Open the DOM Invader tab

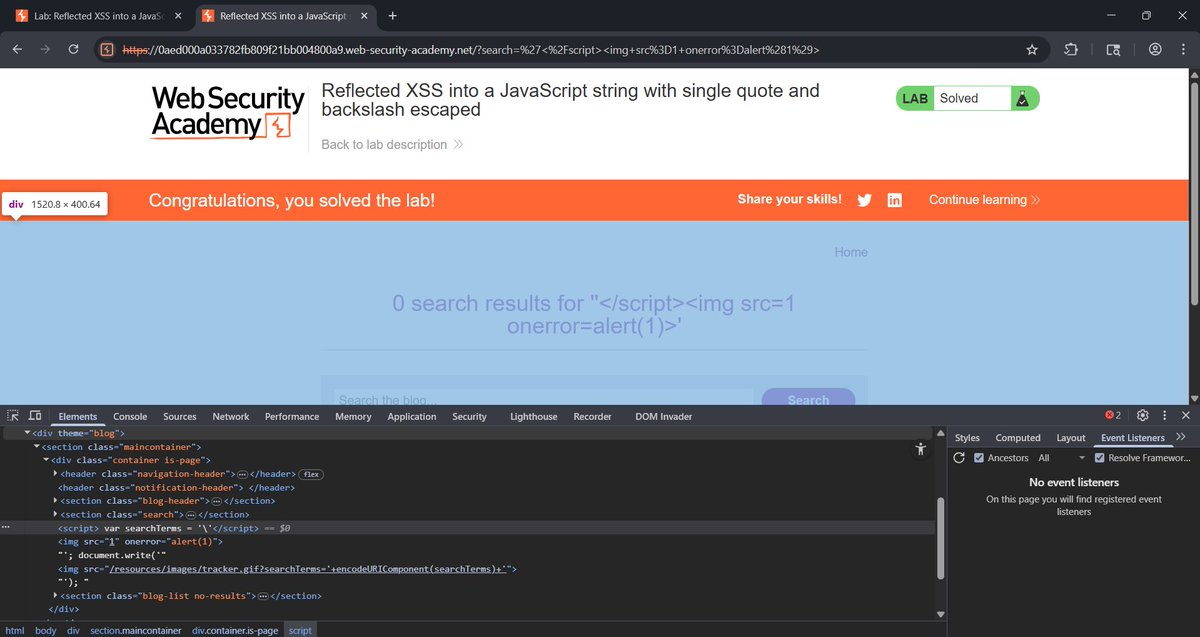663,416
